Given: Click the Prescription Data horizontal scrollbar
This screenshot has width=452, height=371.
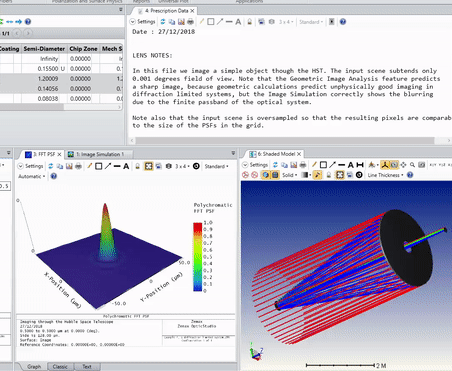Looking at the screenshot, I should pos(285,141).
